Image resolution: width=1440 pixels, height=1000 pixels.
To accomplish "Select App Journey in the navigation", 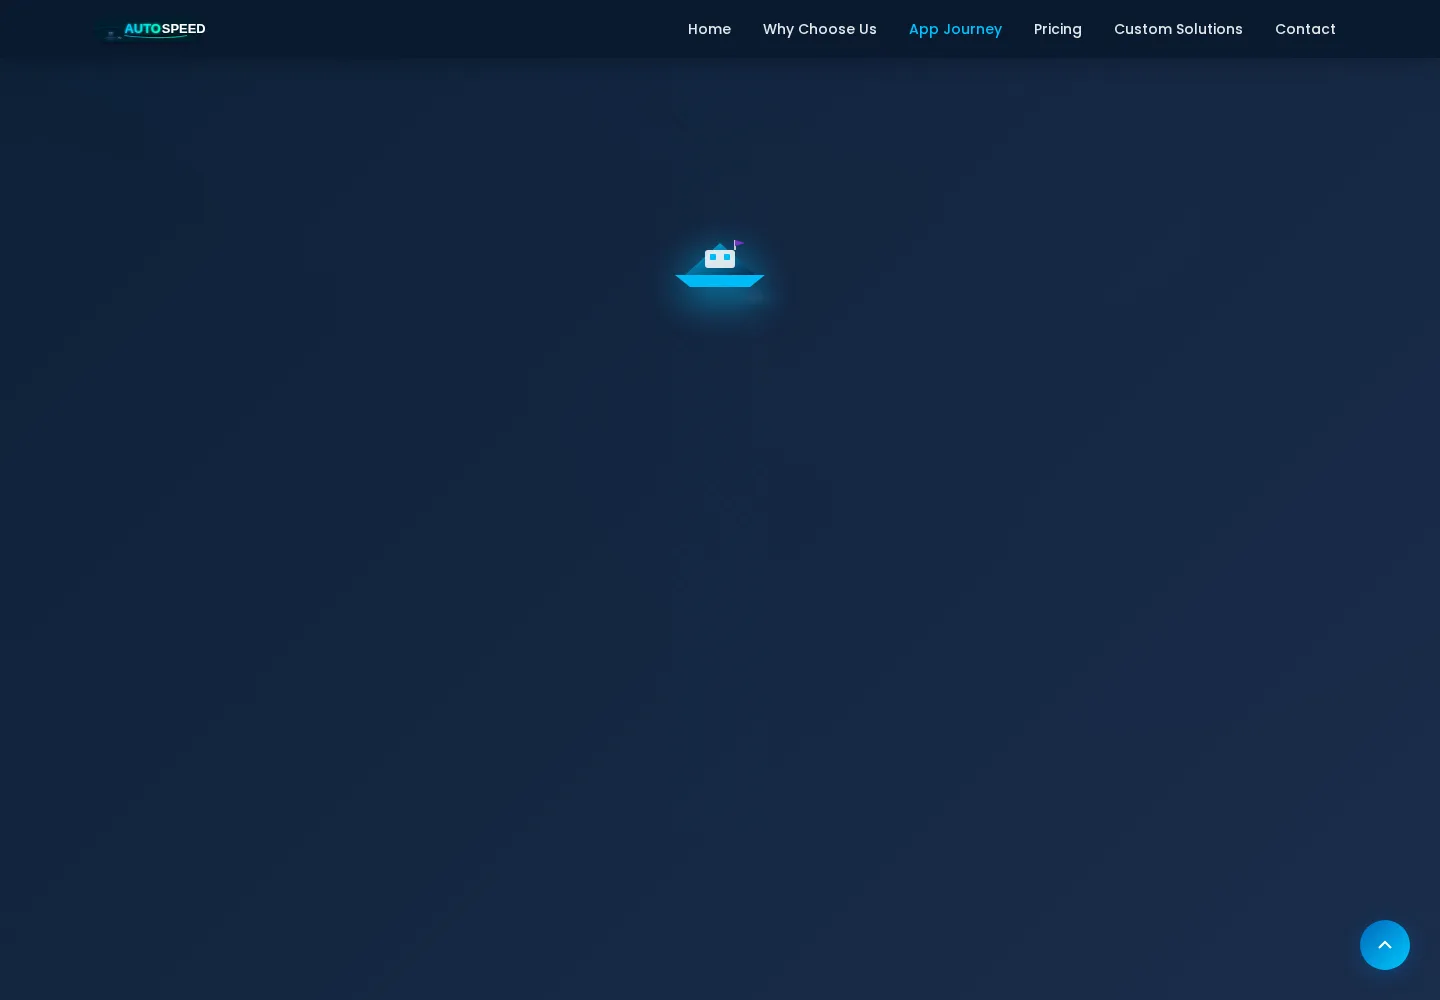I will click(955, 29).
